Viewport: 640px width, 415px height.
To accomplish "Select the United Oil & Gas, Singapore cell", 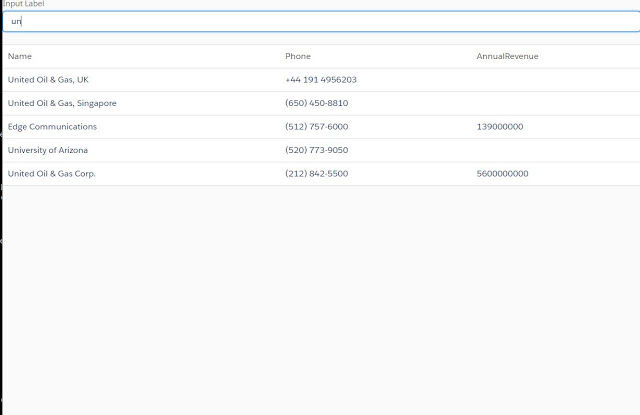I will click(62, 103).
